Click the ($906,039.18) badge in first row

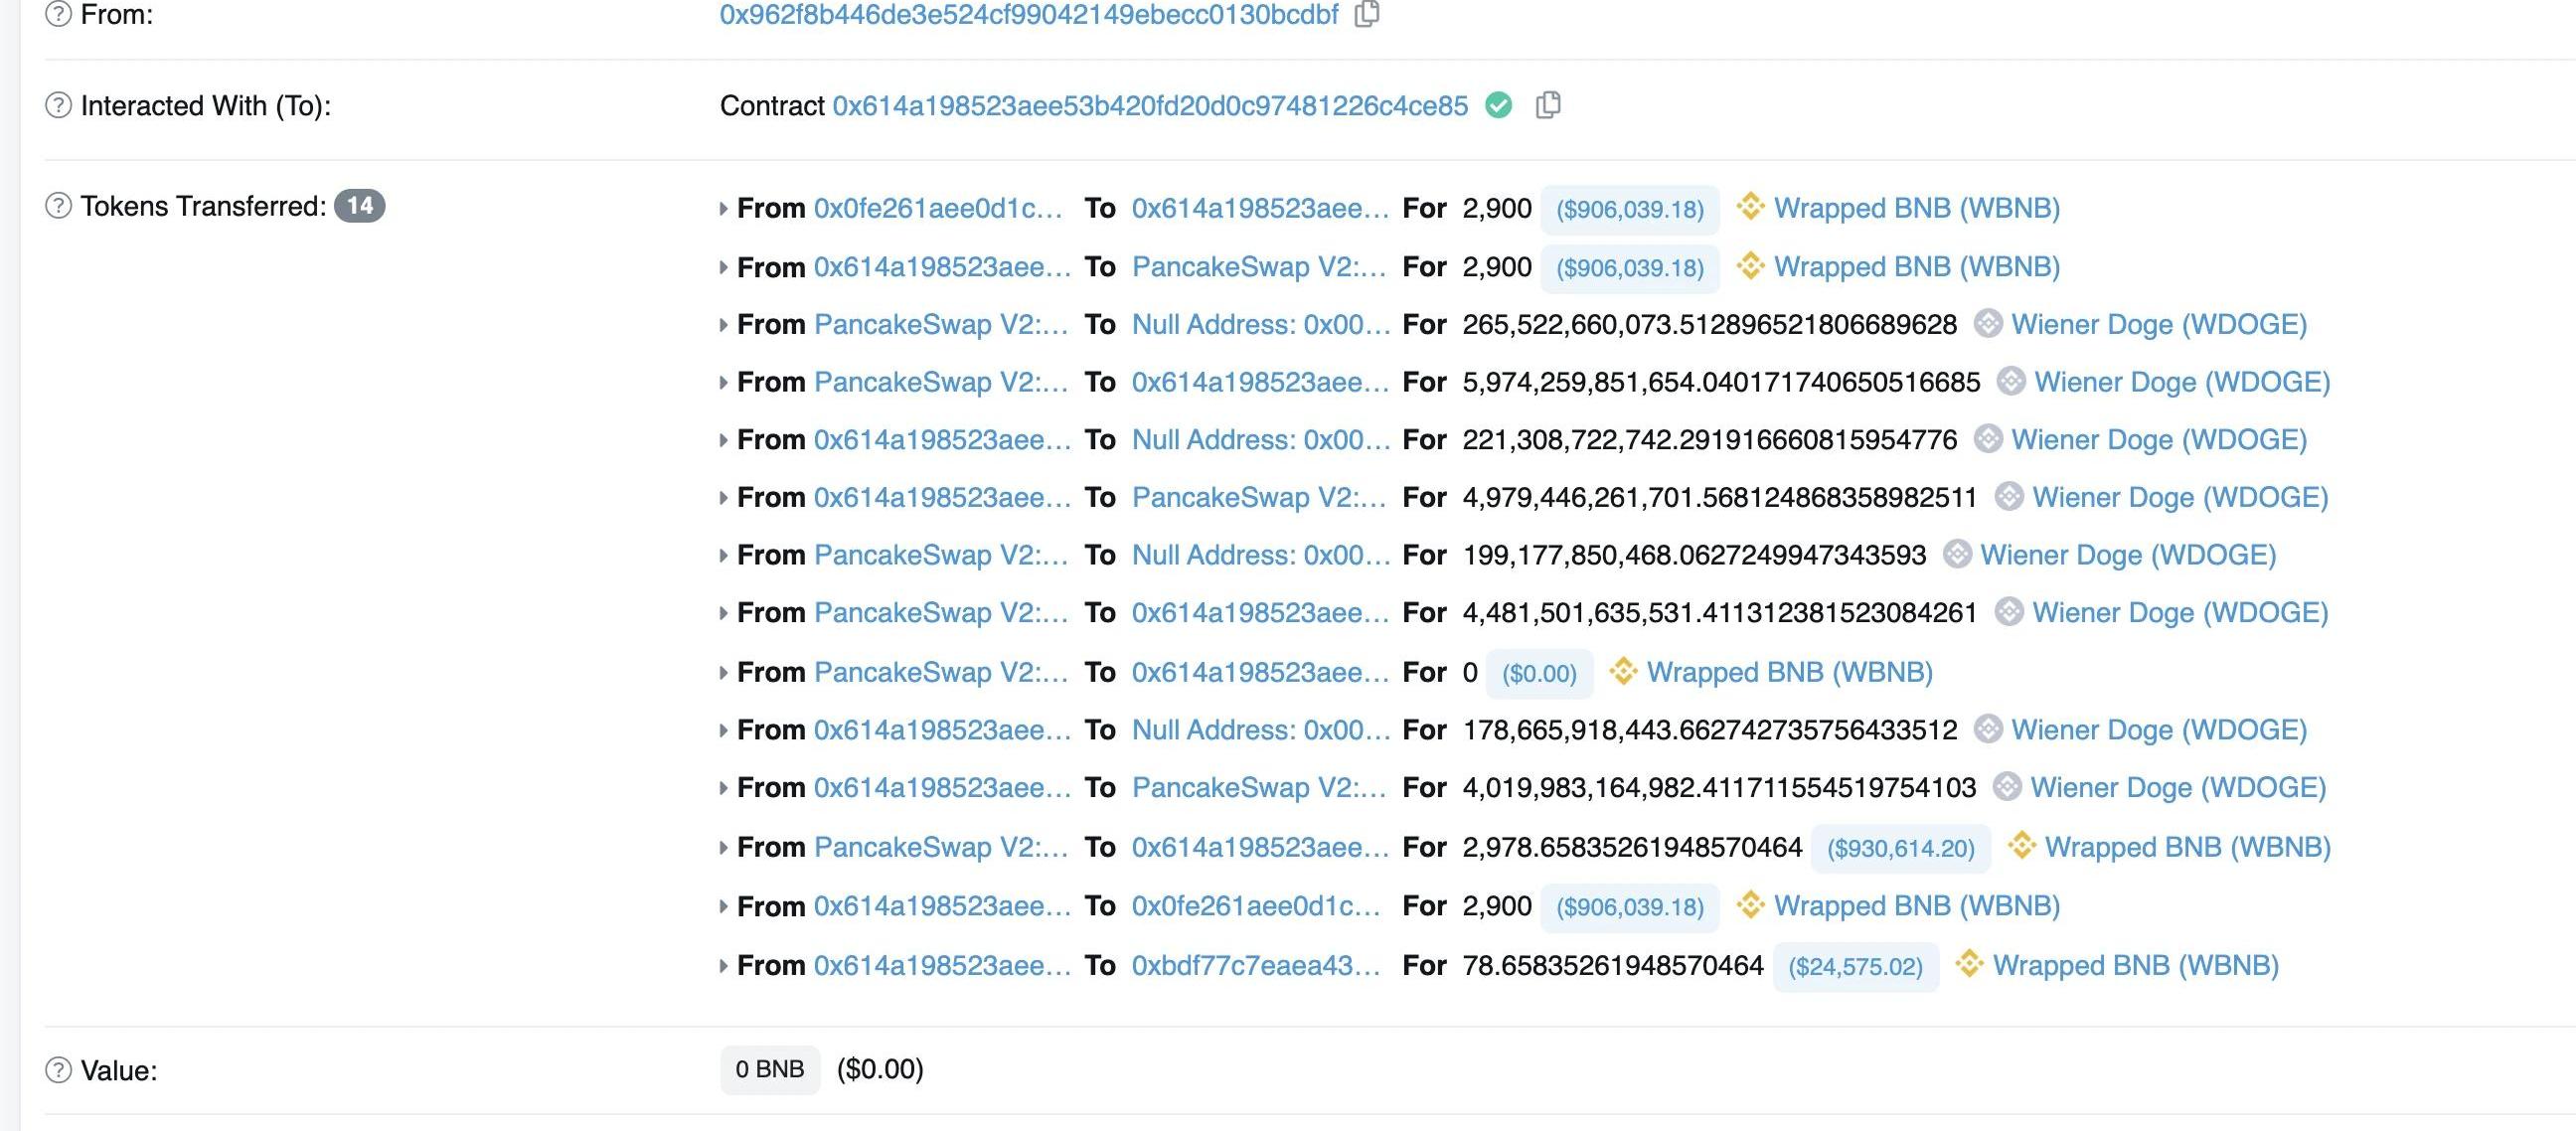1630,209
